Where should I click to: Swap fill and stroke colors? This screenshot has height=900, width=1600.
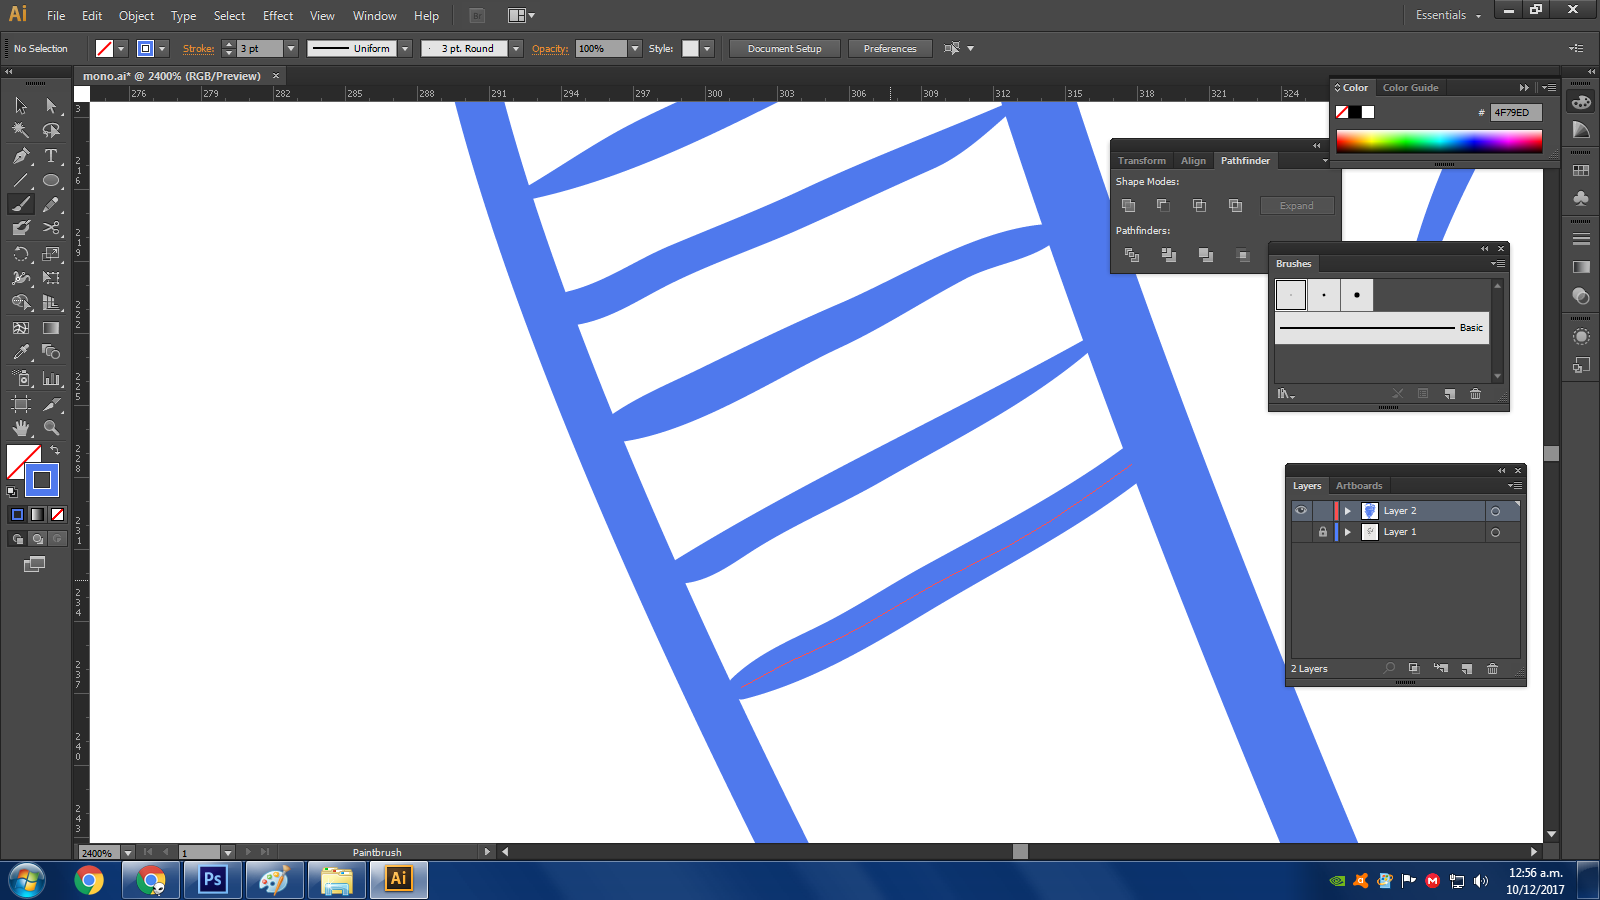click(x=56, y=450)
